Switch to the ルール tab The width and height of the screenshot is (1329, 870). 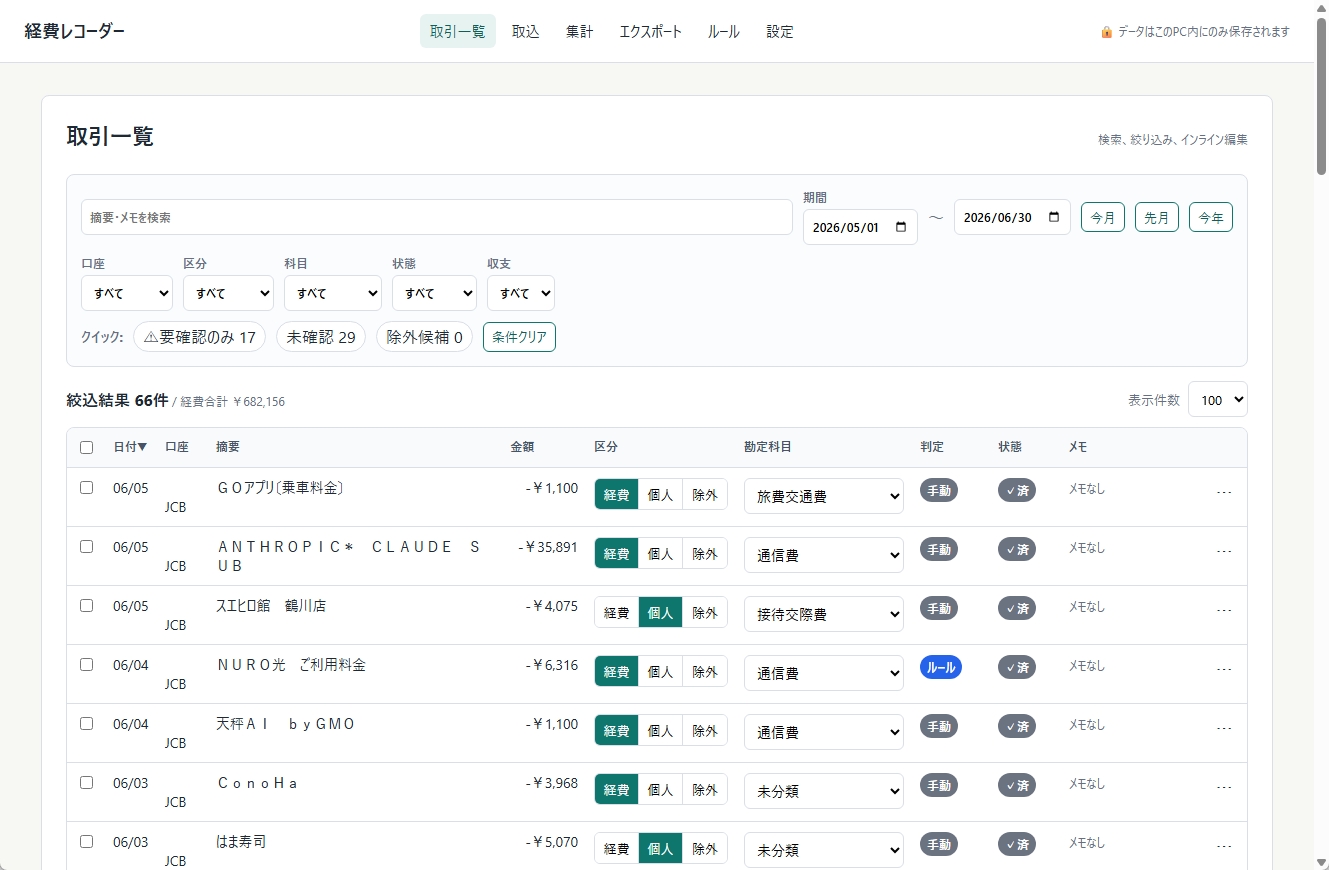point(724,31)
